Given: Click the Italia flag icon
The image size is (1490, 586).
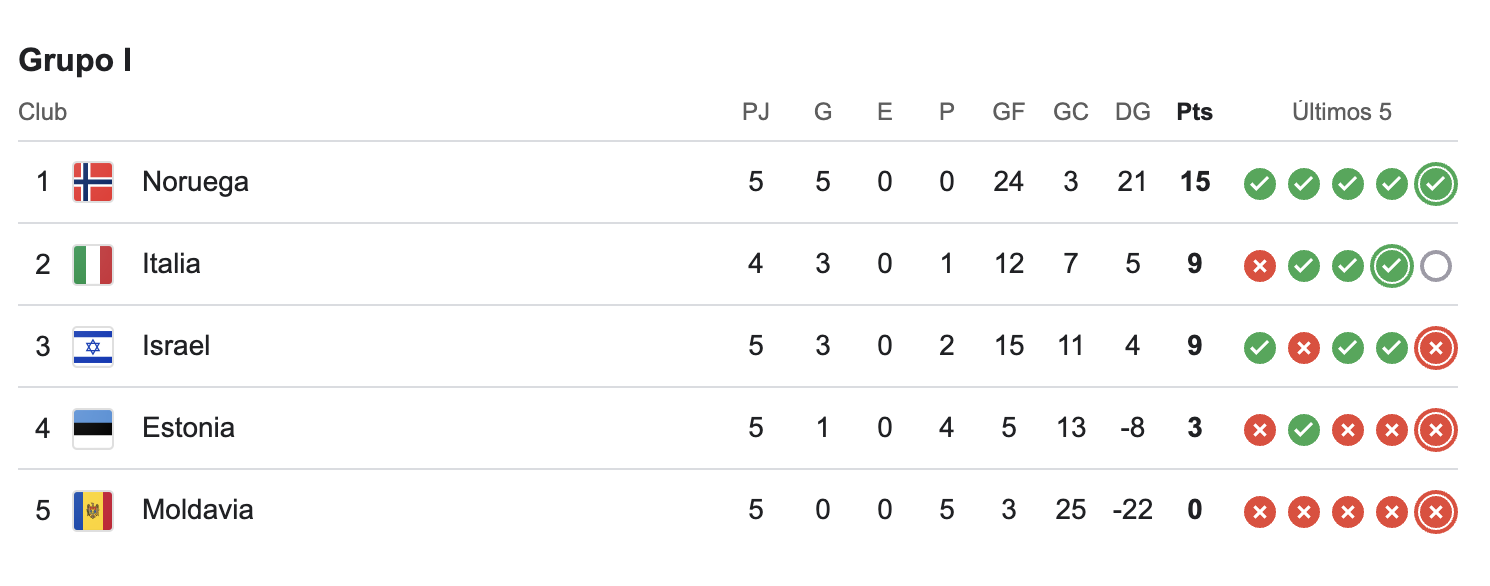Looking at the screenshot, I should pos(93,264).
